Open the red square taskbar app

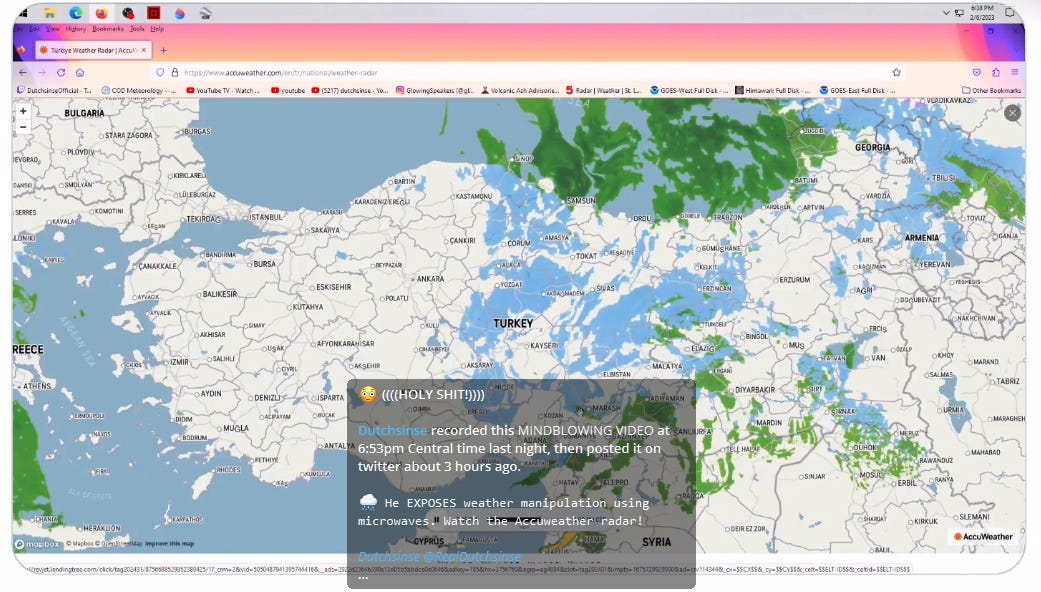(153, 13)
